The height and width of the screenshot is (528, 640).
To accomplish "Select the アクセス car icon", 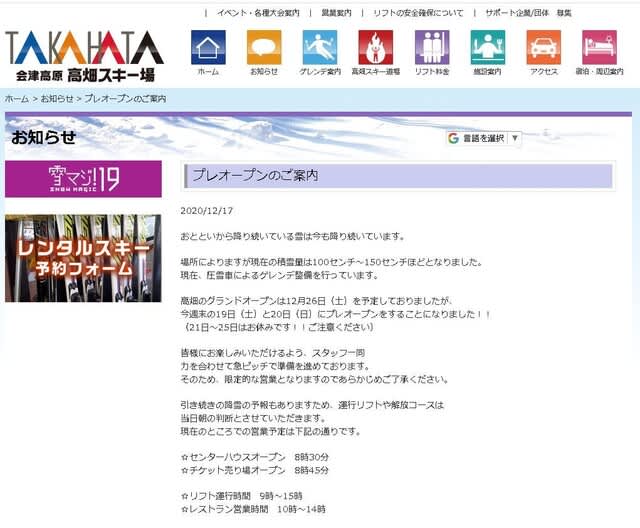I will (x=544, y=48).
